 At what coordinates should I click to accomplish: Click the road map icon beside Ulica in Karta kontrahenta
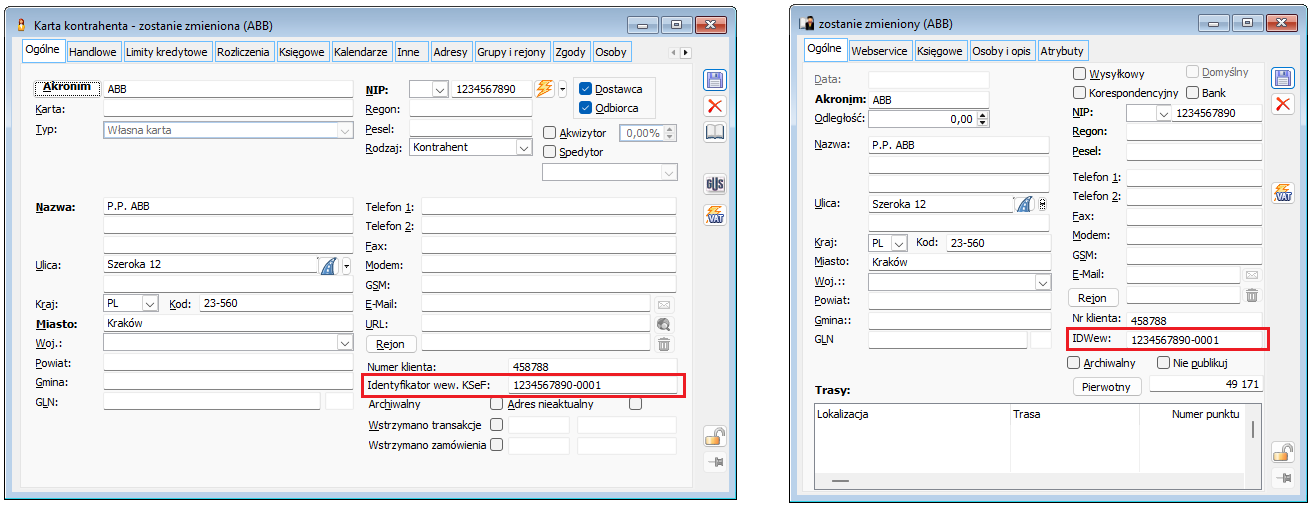click(x=328, y=265)
